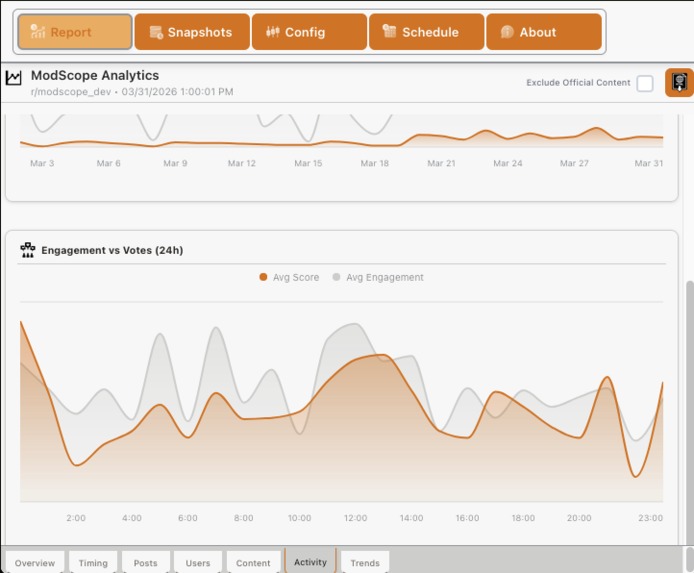
Task: Switch to the Overview bottom tab
Action: pyautogui.click(x=35, y=562)
